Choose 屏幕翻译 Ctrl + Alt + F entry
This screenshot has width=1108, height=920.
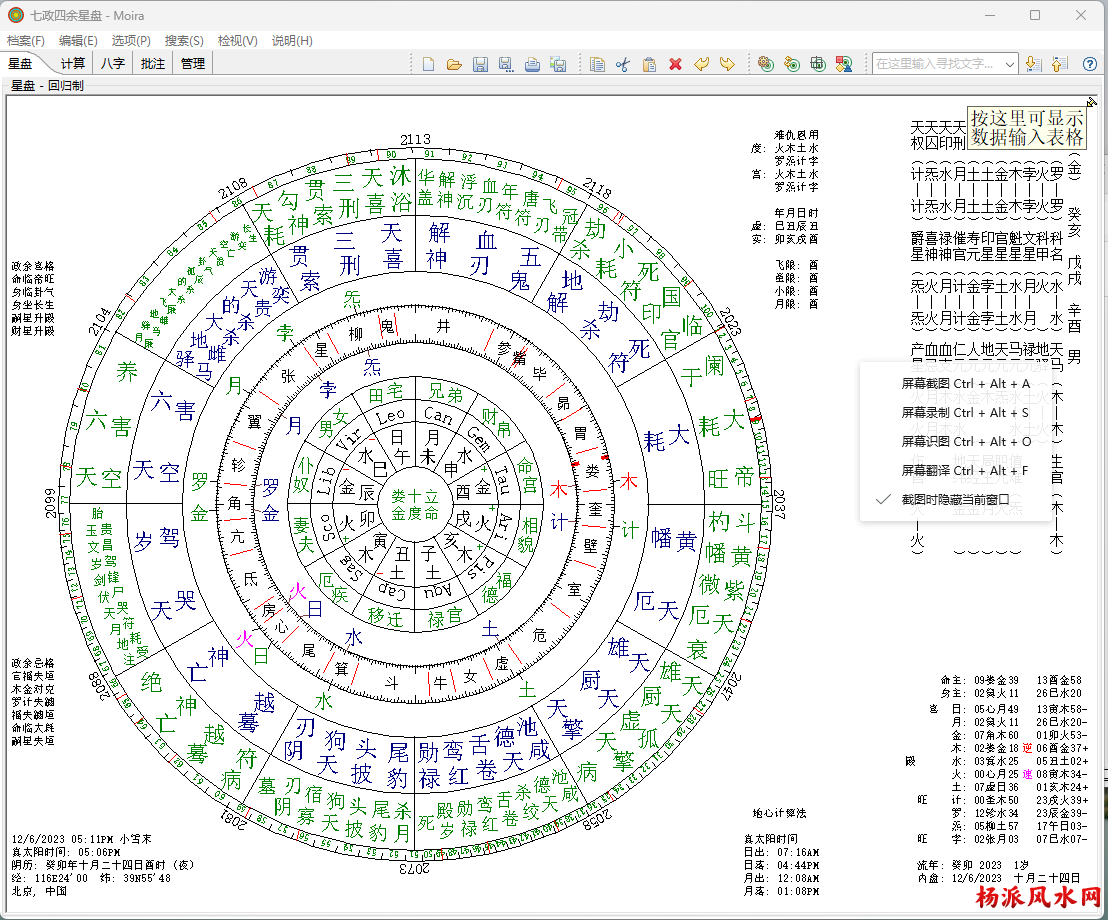point(965,470)
